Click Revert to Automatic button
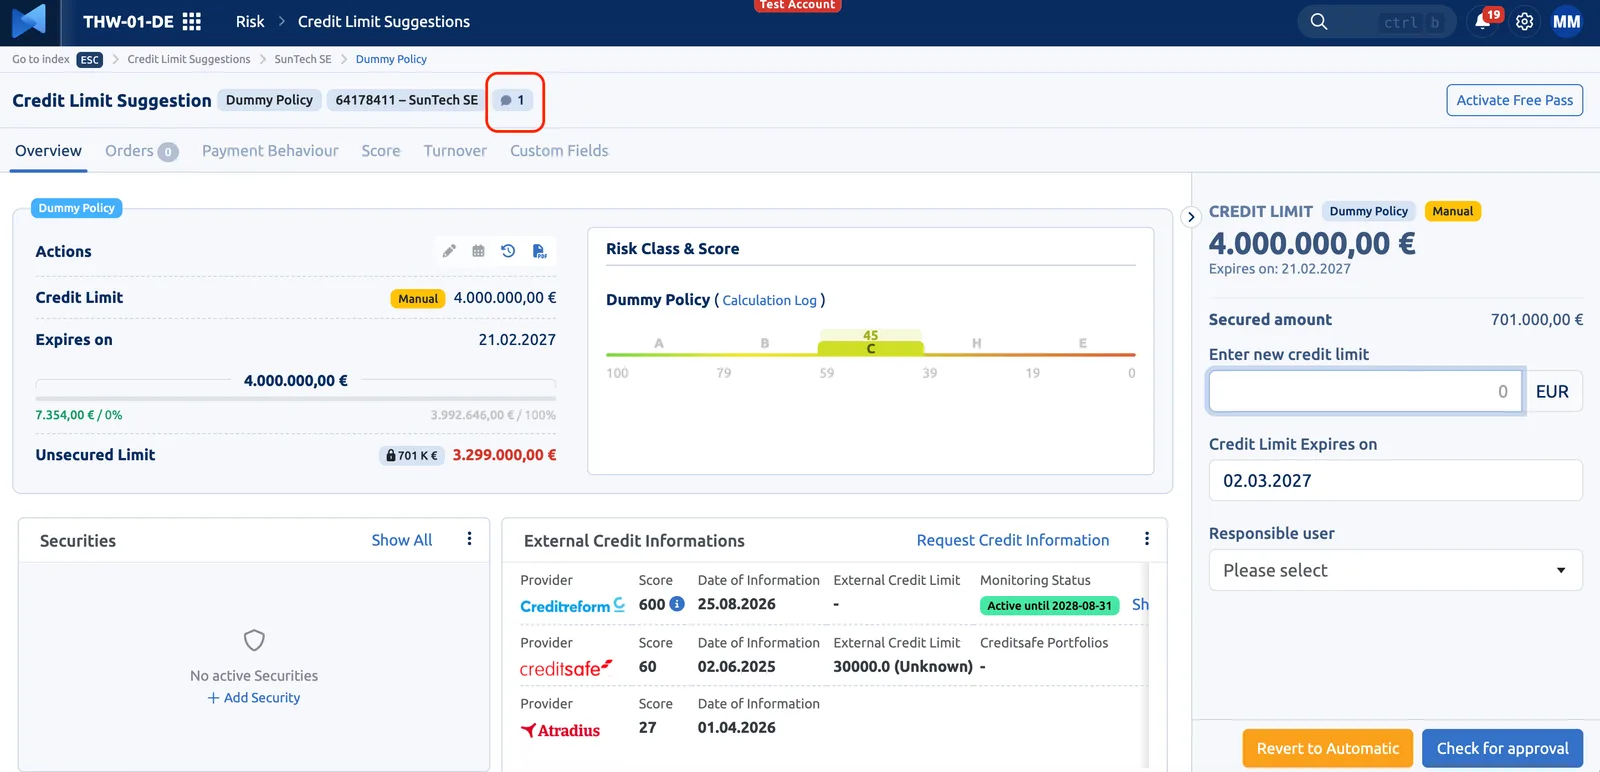 1327,748
